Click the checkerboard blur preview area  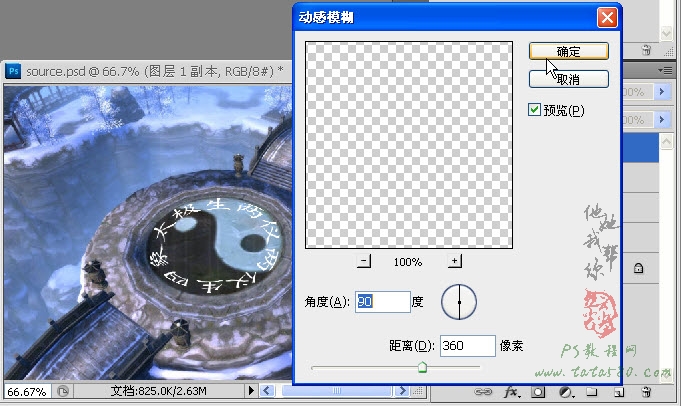point(409,145)
